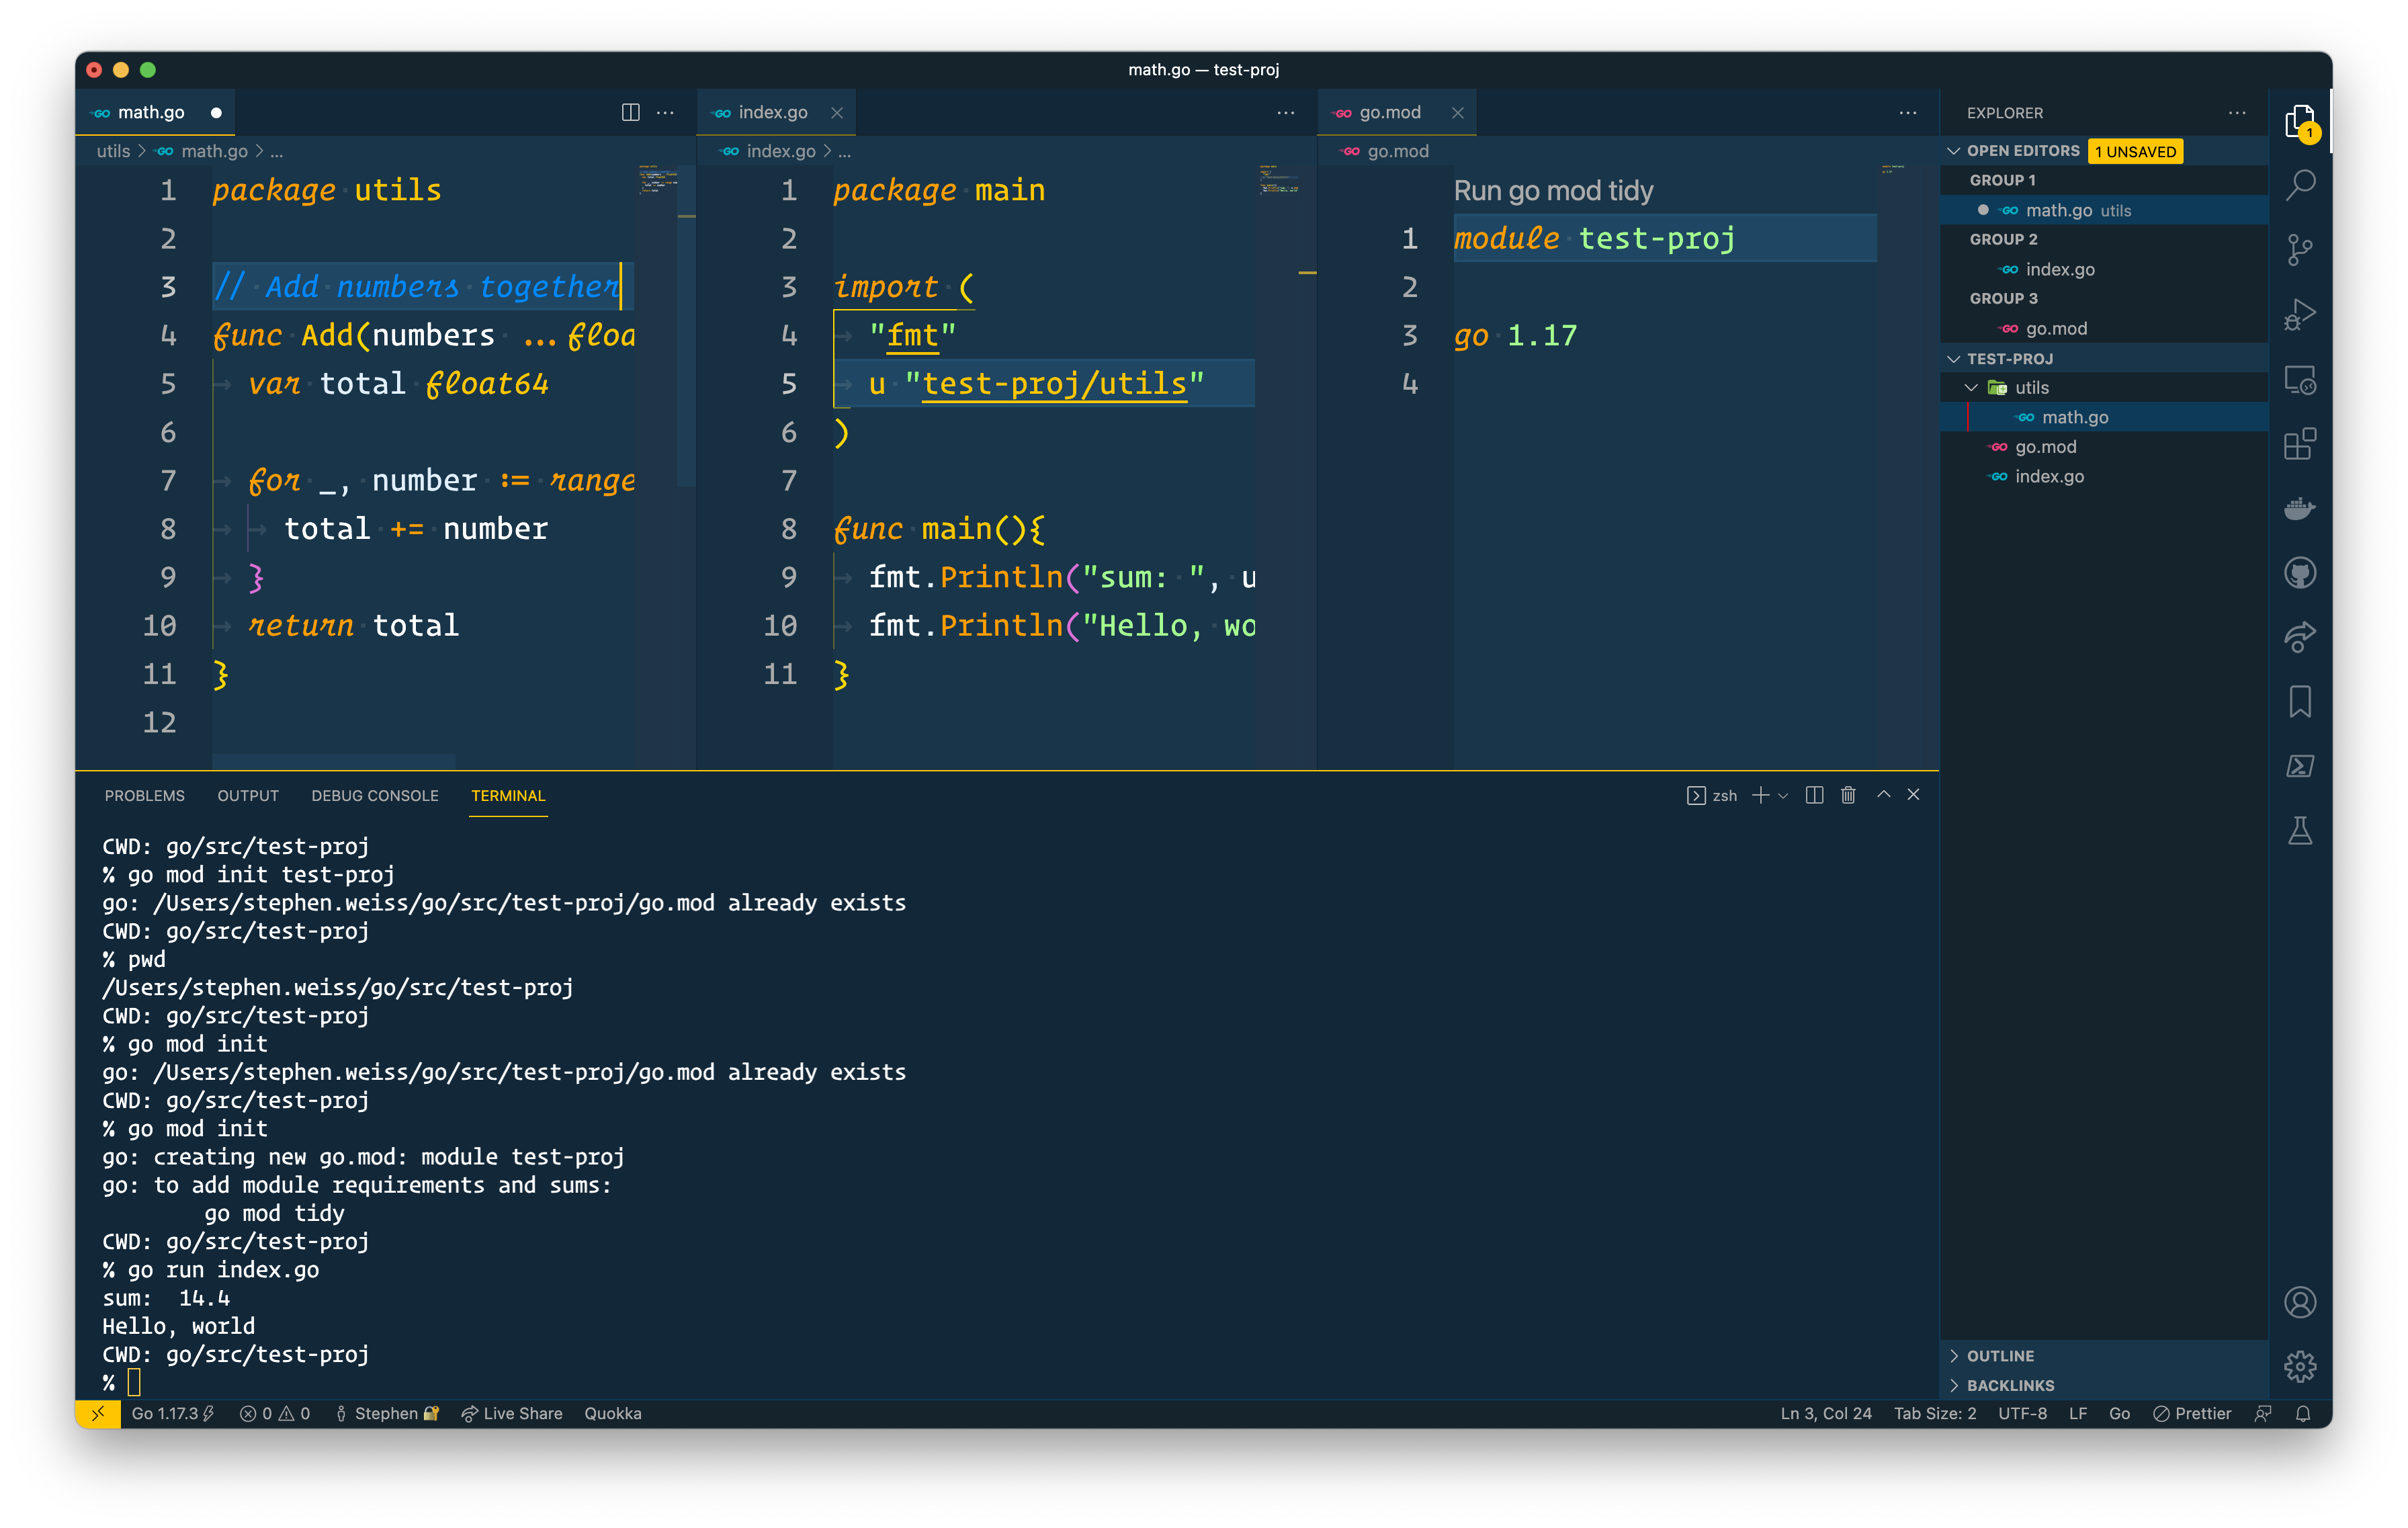Open the Debug Console panel tab

coord(375,795)
